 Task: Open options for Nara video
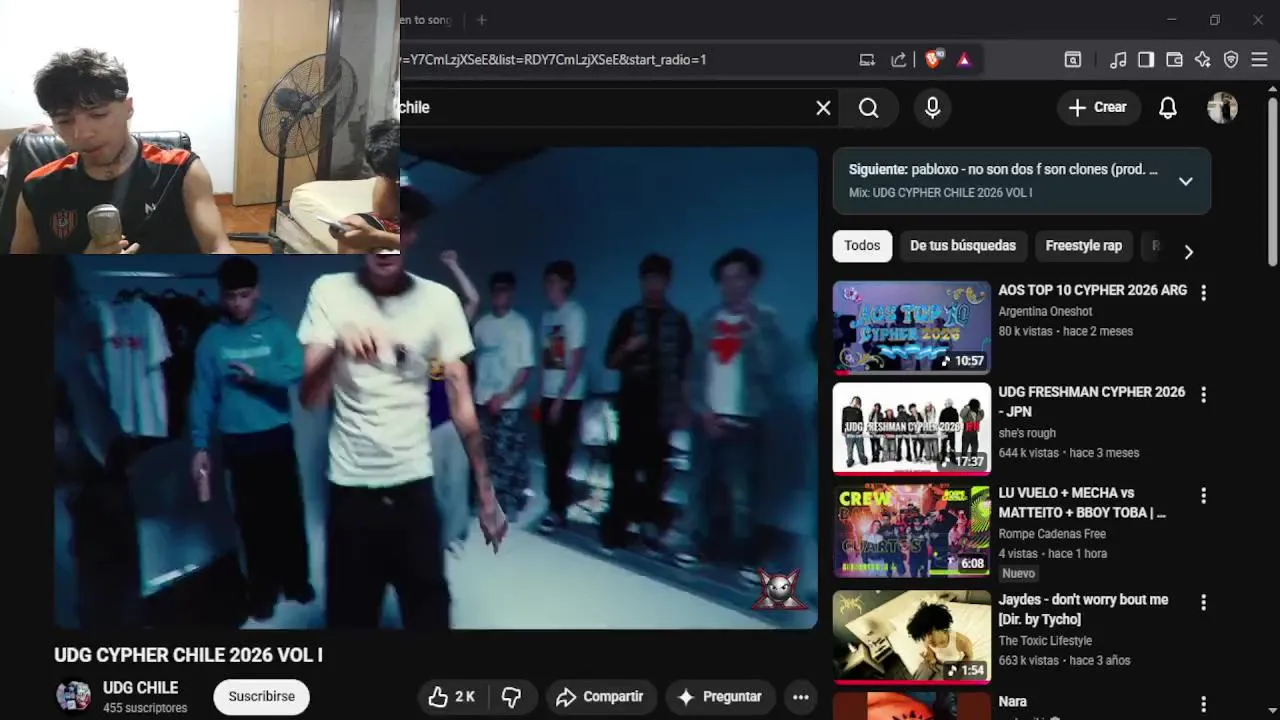[1203, 705]
